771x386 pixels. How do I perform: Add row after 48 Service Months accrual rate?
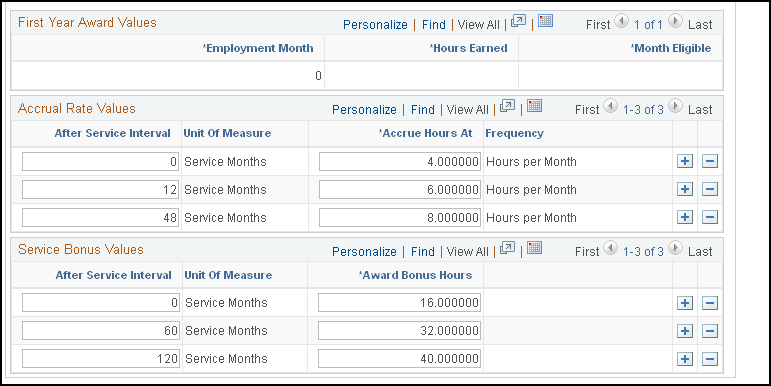685,217
